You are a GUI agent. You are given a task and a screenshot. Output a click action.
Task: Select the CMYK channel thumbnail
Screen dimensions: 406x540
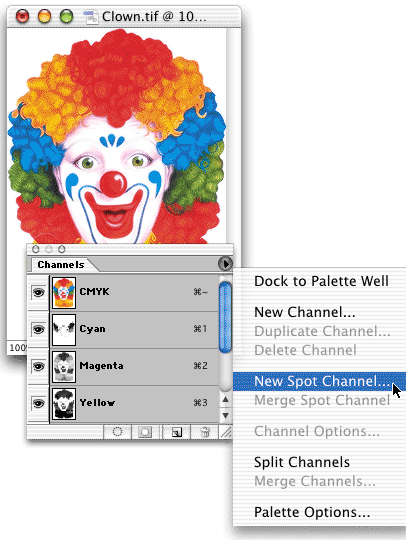64,293
